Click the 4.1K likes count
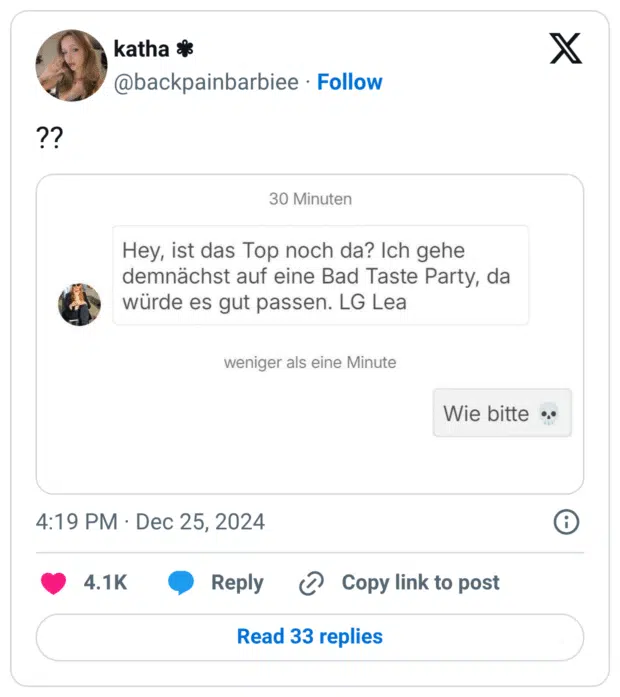 pyautogui.click(x=105, y=583)
